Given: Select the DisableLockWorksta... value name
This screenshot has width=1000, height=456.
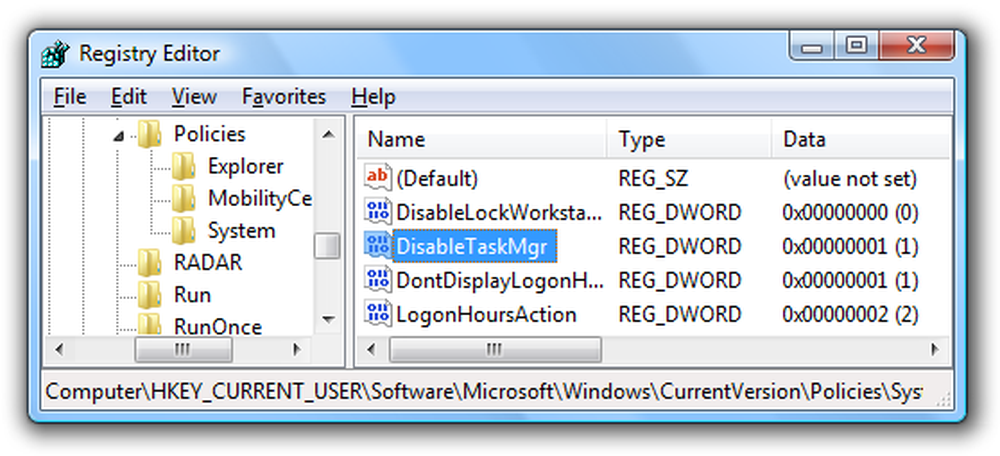Looking at the screenshot, I should pyautogui.click(x=499, y=212).
